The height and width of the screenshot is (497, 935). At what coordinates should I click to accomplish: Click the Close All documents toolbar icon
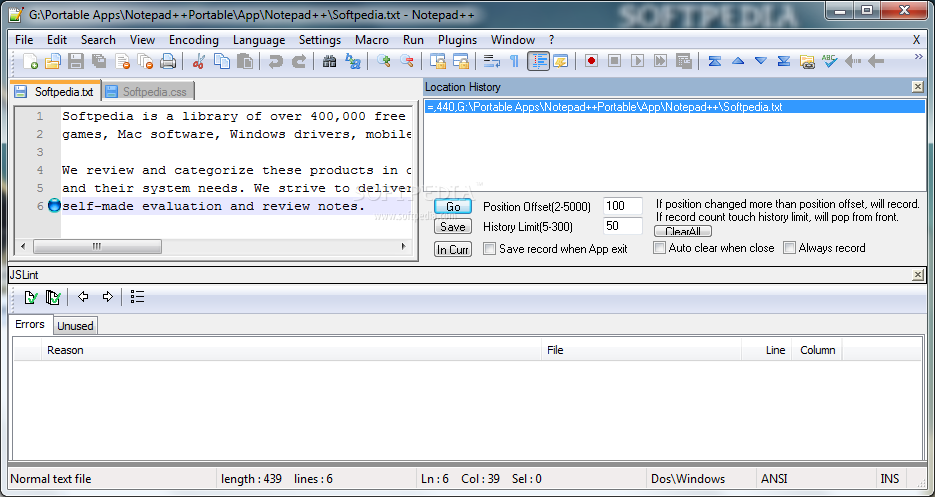pos(145,61)
